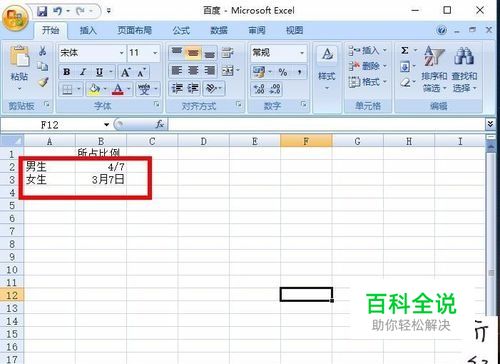This screenshot has height=364, width=500.
Task: Open text orientation options
Action: pyautogui.click(x=211, y=88)
